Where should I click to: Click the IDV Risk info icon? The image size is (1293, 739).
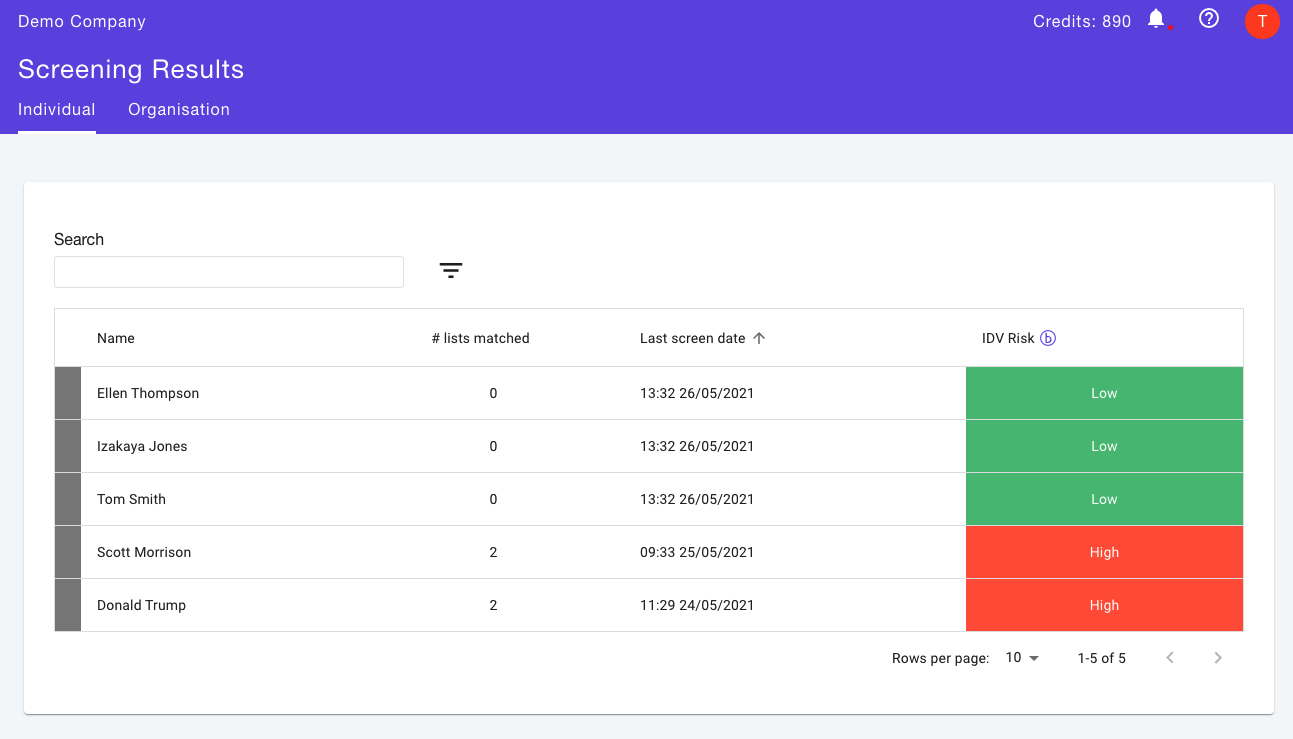point(1048,338)
